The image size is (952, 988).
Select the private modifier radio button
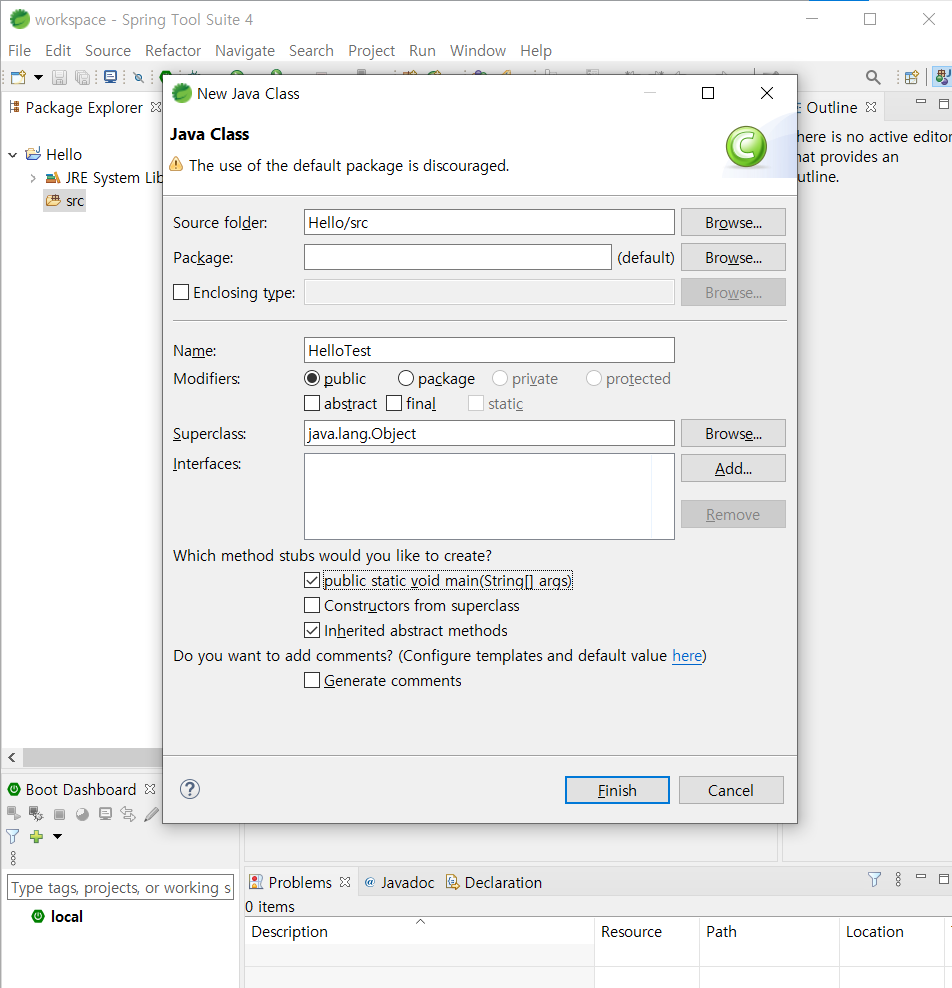500,378
